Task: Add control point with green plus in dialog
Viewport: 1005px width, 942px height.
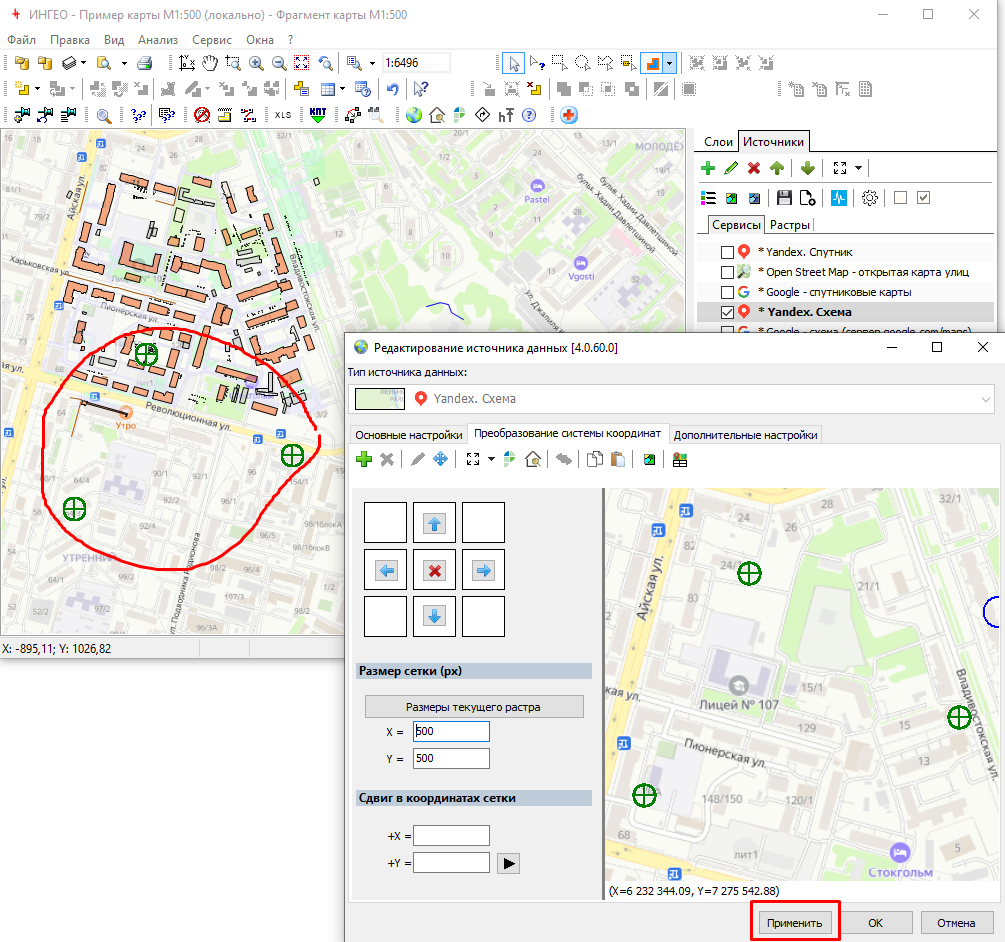Action: click(364, 459)
